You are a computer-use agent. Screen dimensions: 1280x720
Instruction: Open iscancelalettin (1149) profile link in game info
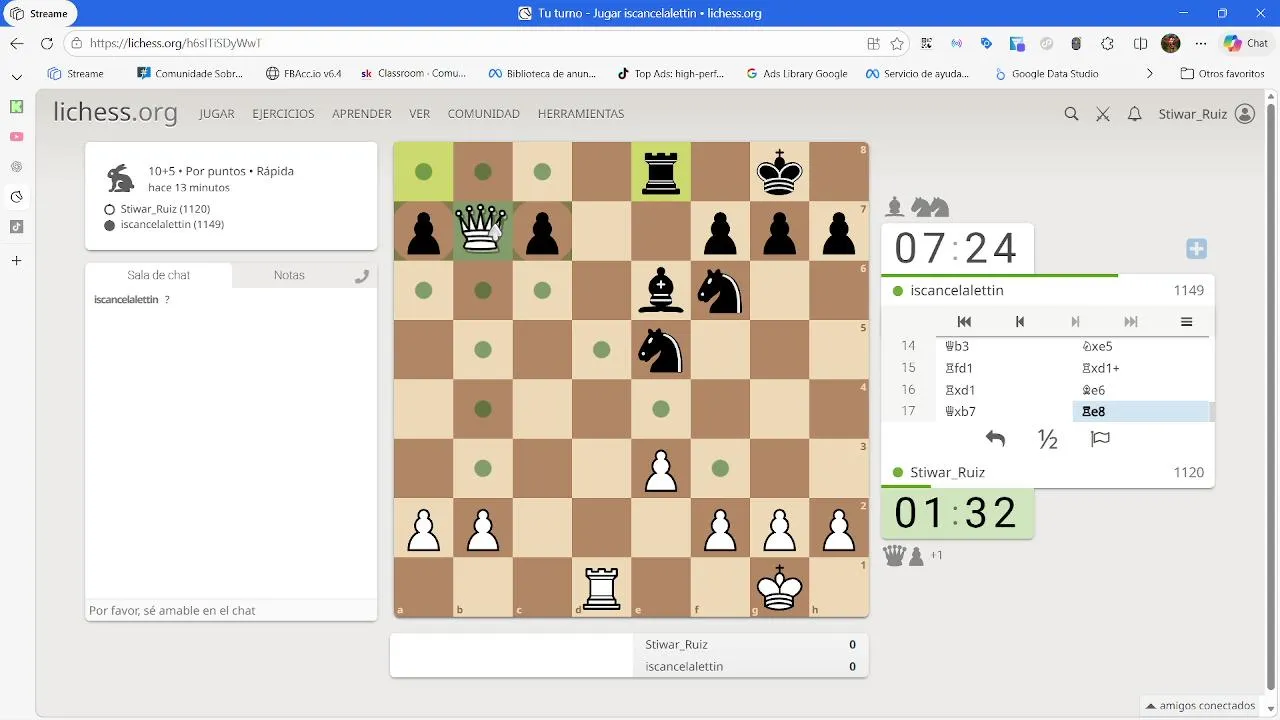click(x=172, y=225)
